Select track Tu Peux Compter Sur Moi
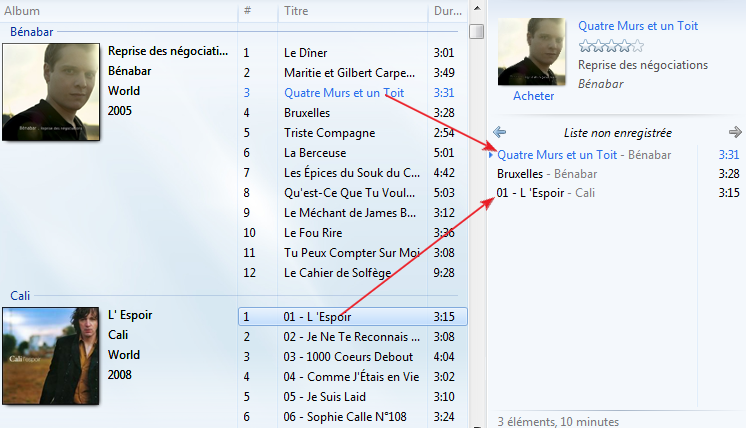 pyautogui.click(x=353, y=253)
